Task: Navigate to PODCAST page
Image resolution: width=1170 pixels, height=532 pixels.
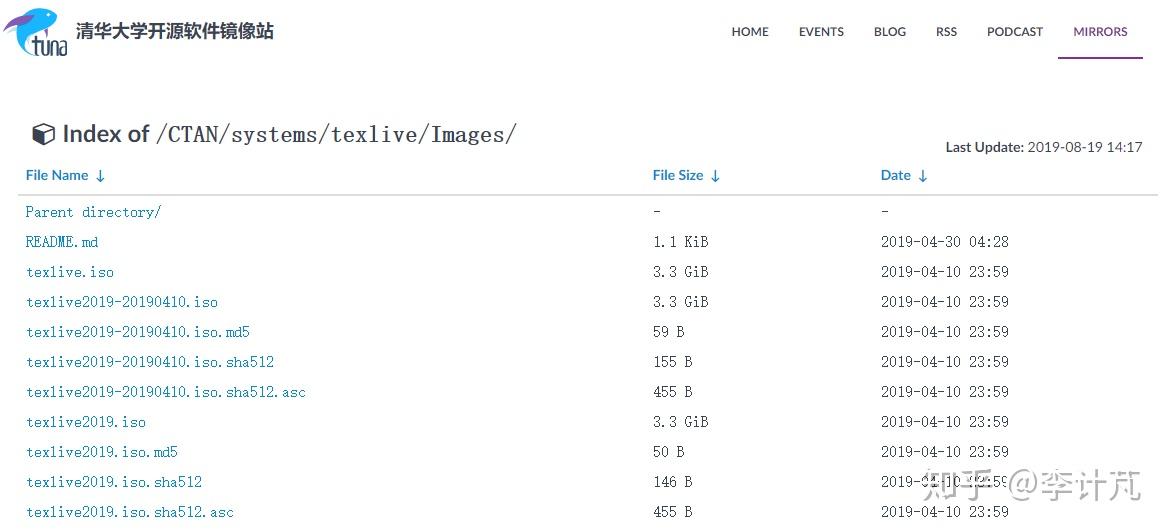Action: pyautogui.click(x=1015, y=32)
